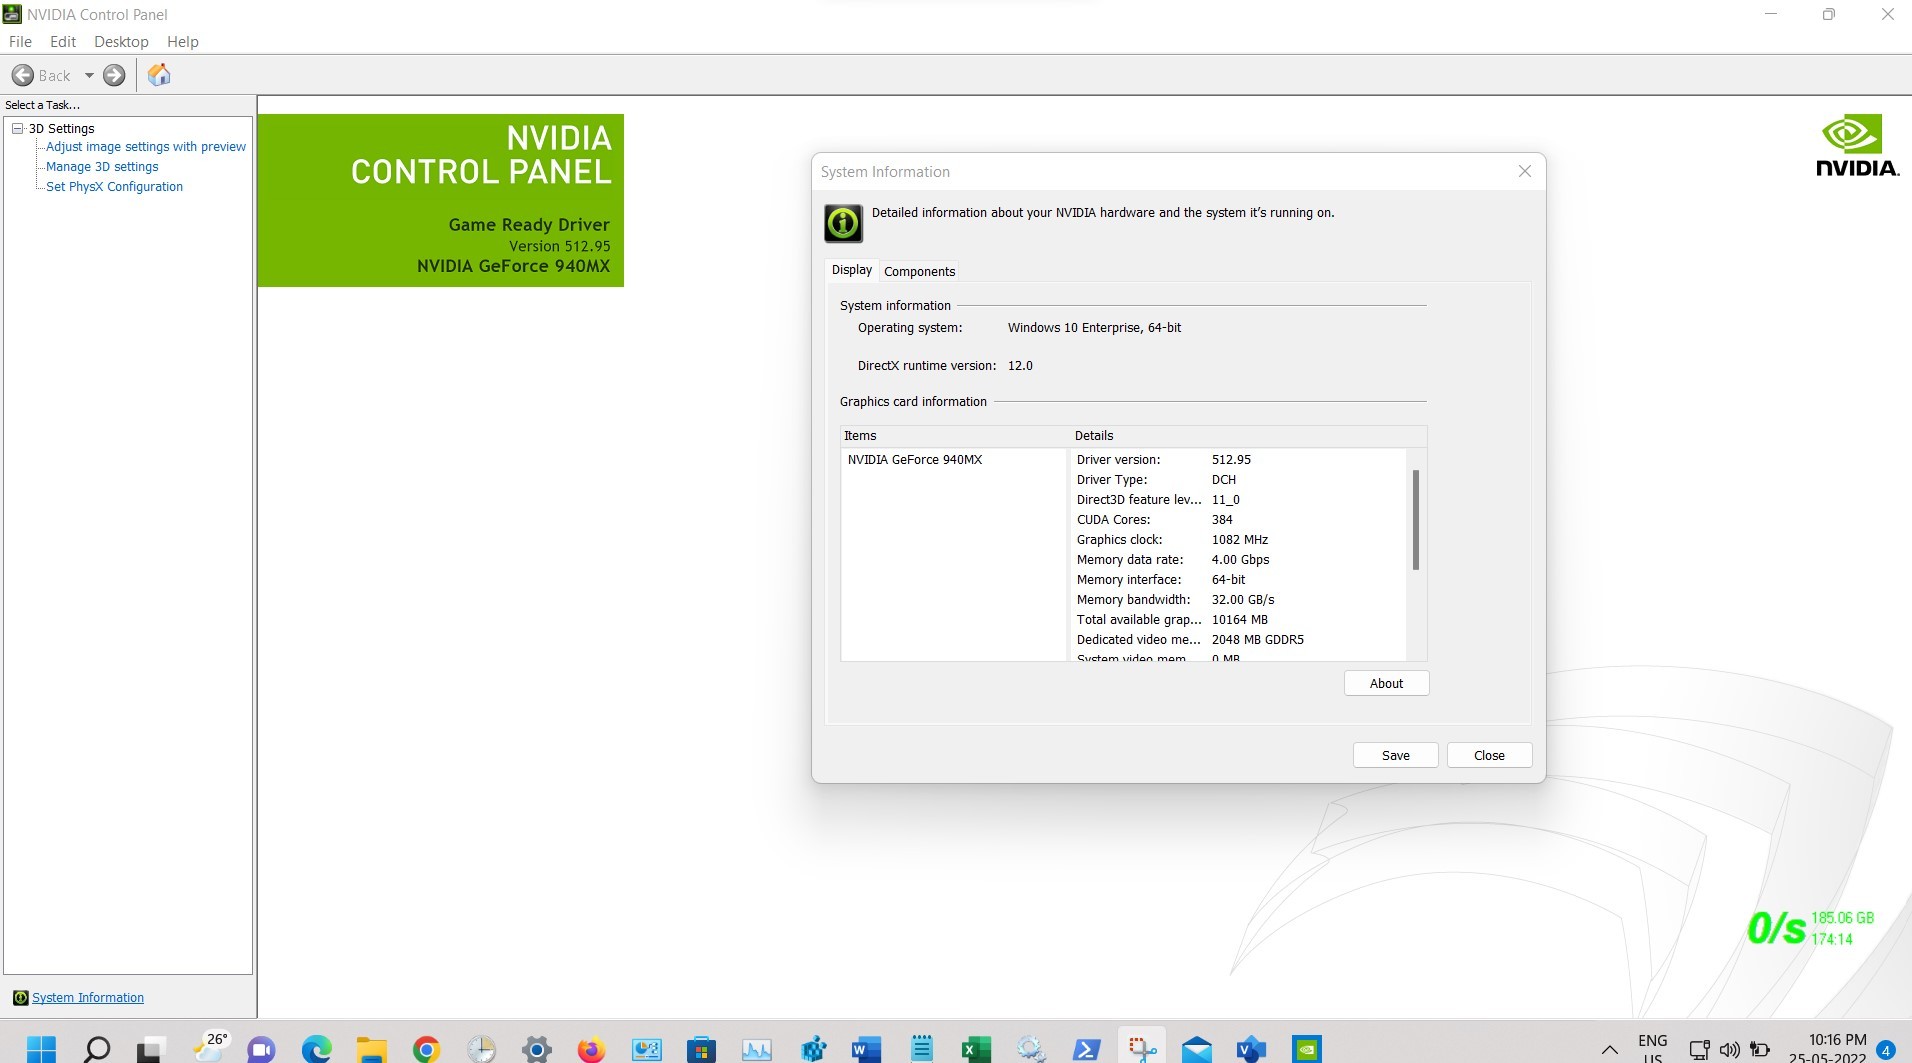Click the NVIDIA logo in top-right corner
The width and height of the screenshot is (1912, 1063).
coord(1857,146)
